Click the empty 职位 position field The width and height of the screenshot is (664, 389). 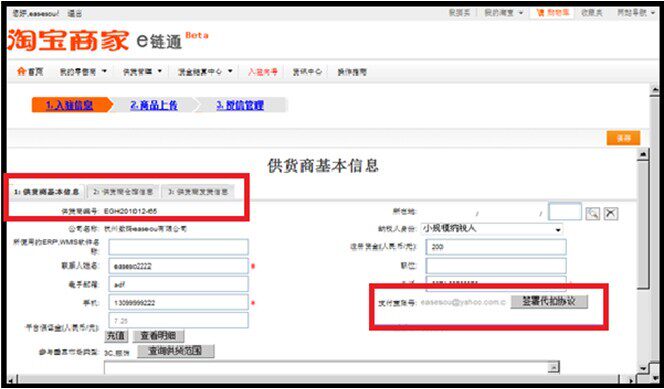[496, 266]
